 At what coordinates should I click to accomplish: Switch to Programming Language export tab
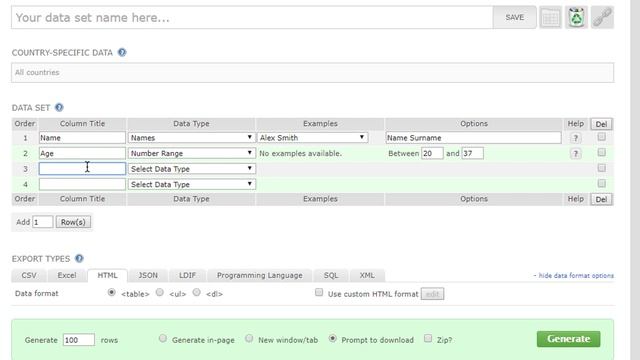260,276
